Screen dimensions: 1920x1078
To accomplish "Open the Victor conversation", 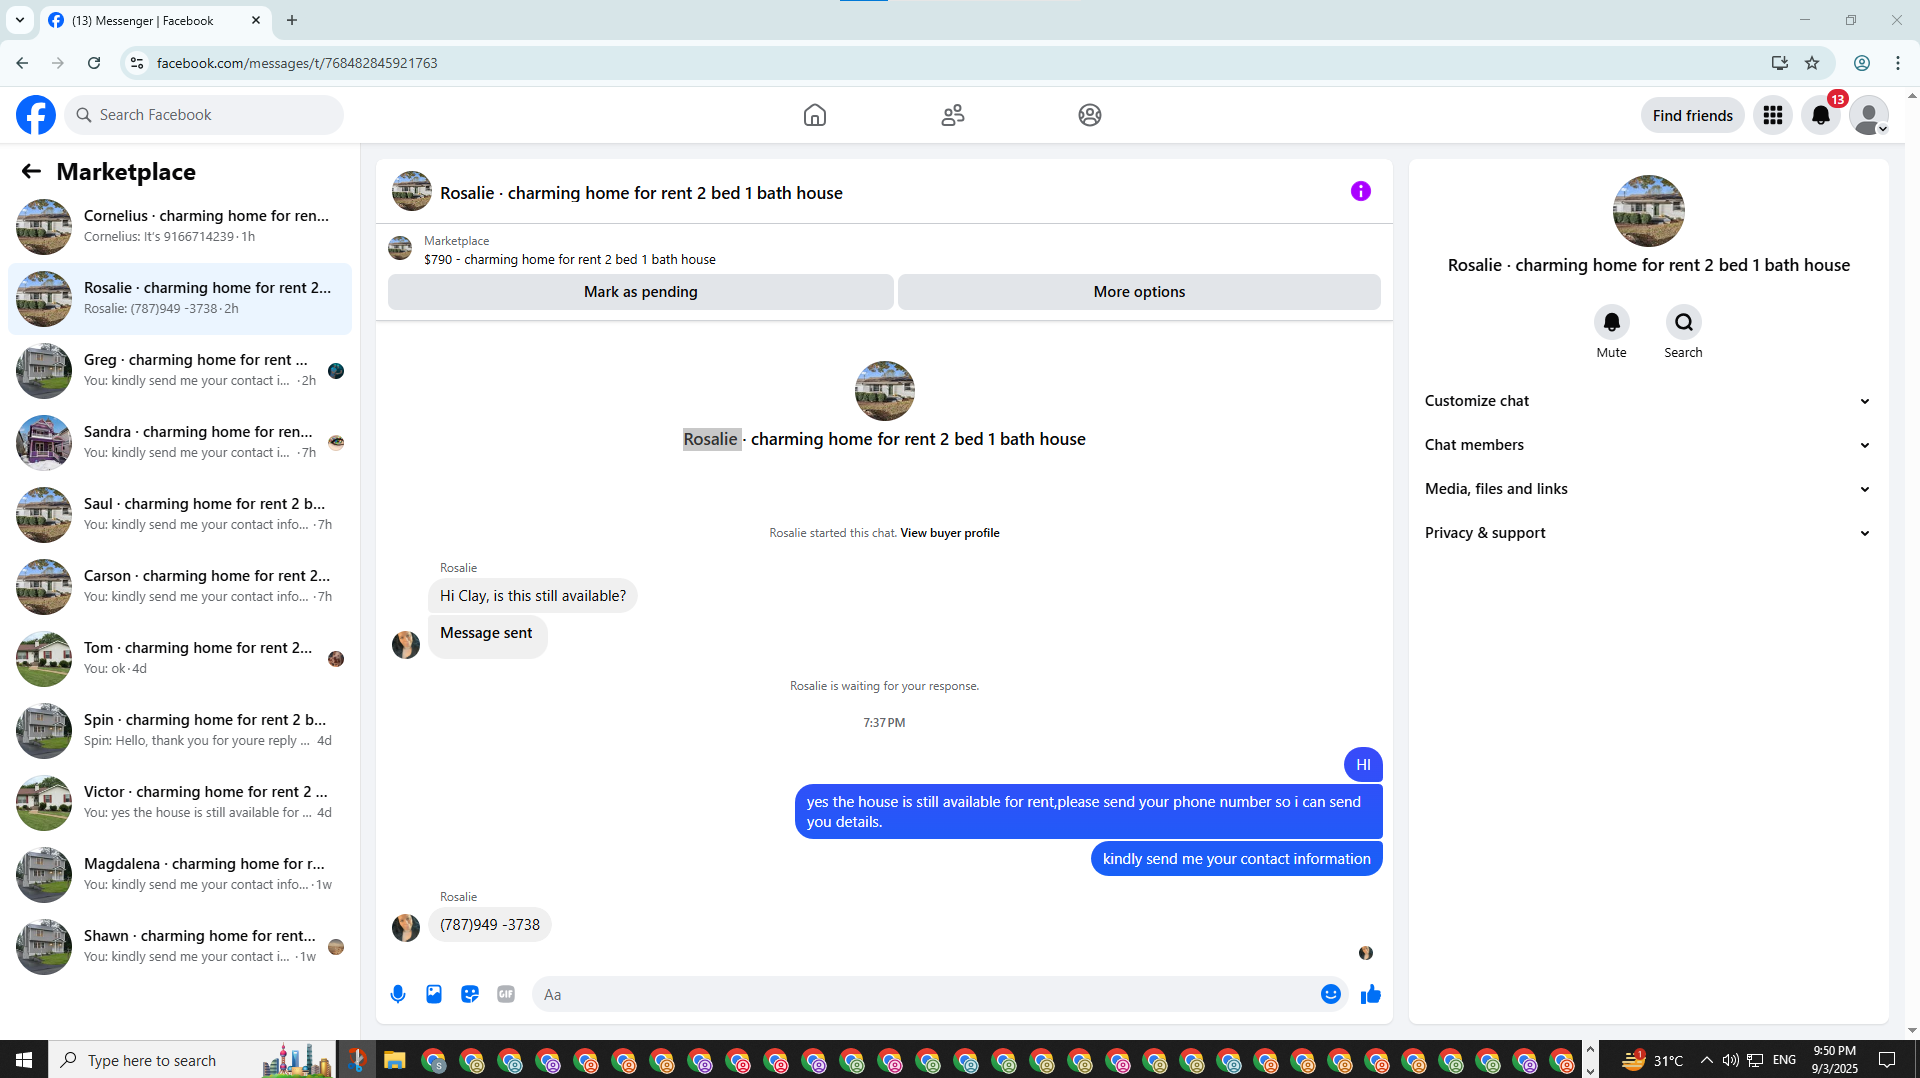I will pyautogui.click(x=180, y=803).
